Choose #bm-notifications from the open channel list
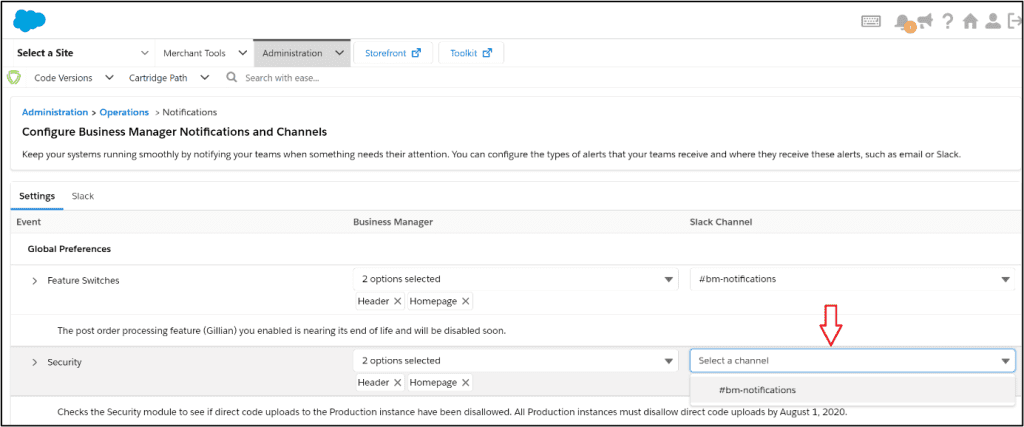 [x=757, y=390]
